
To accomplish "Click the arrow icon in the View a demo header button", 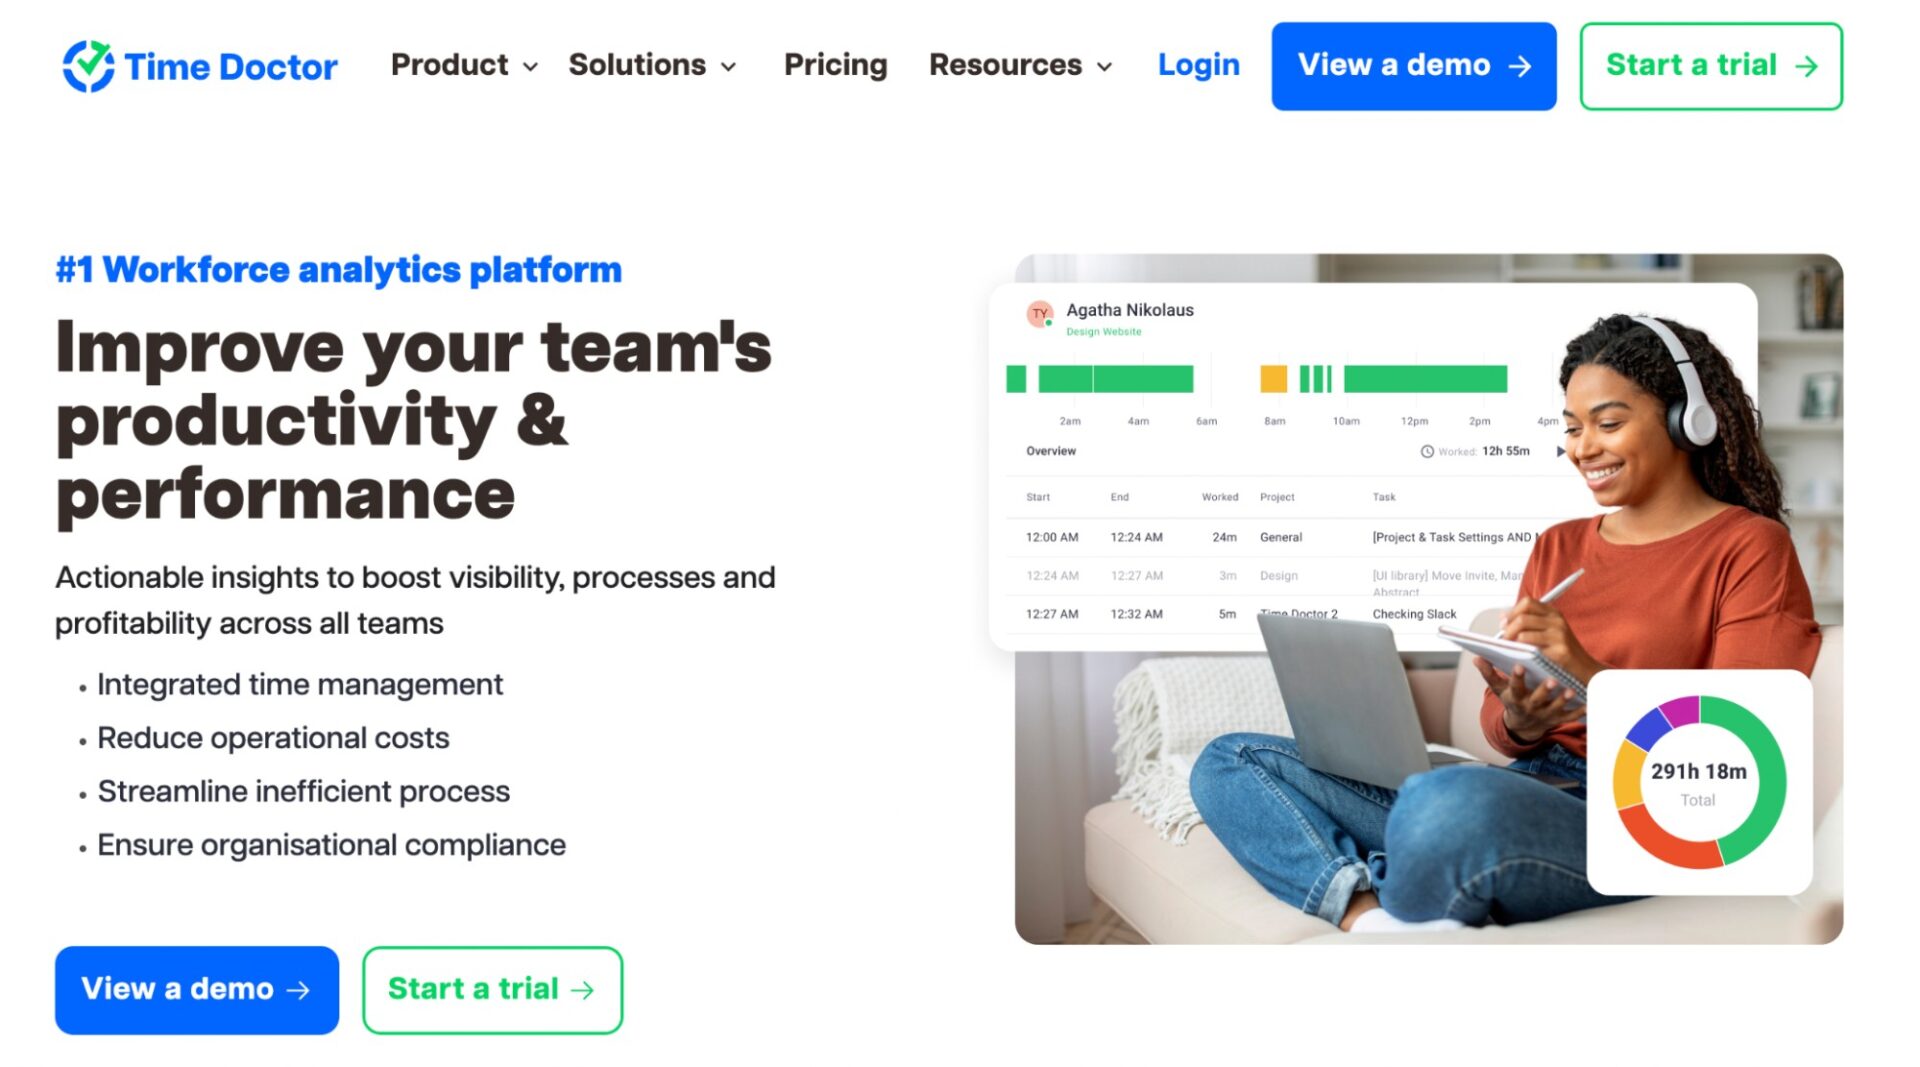I will point(1521,66).
